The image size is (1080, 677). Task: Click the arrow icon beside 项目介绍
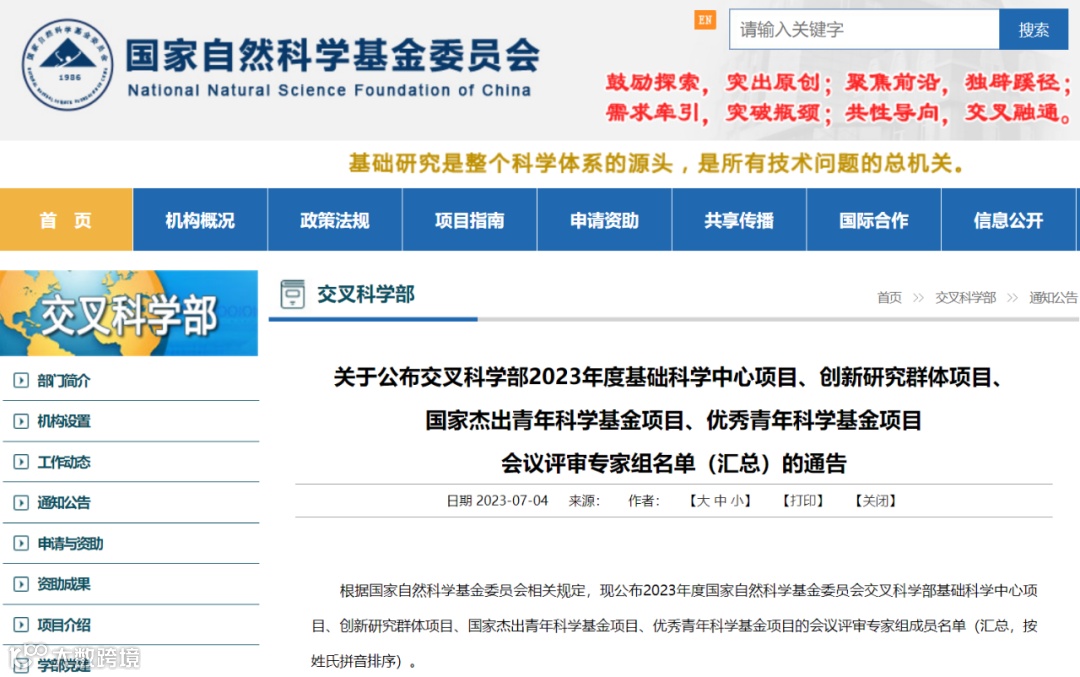point(21,625)
